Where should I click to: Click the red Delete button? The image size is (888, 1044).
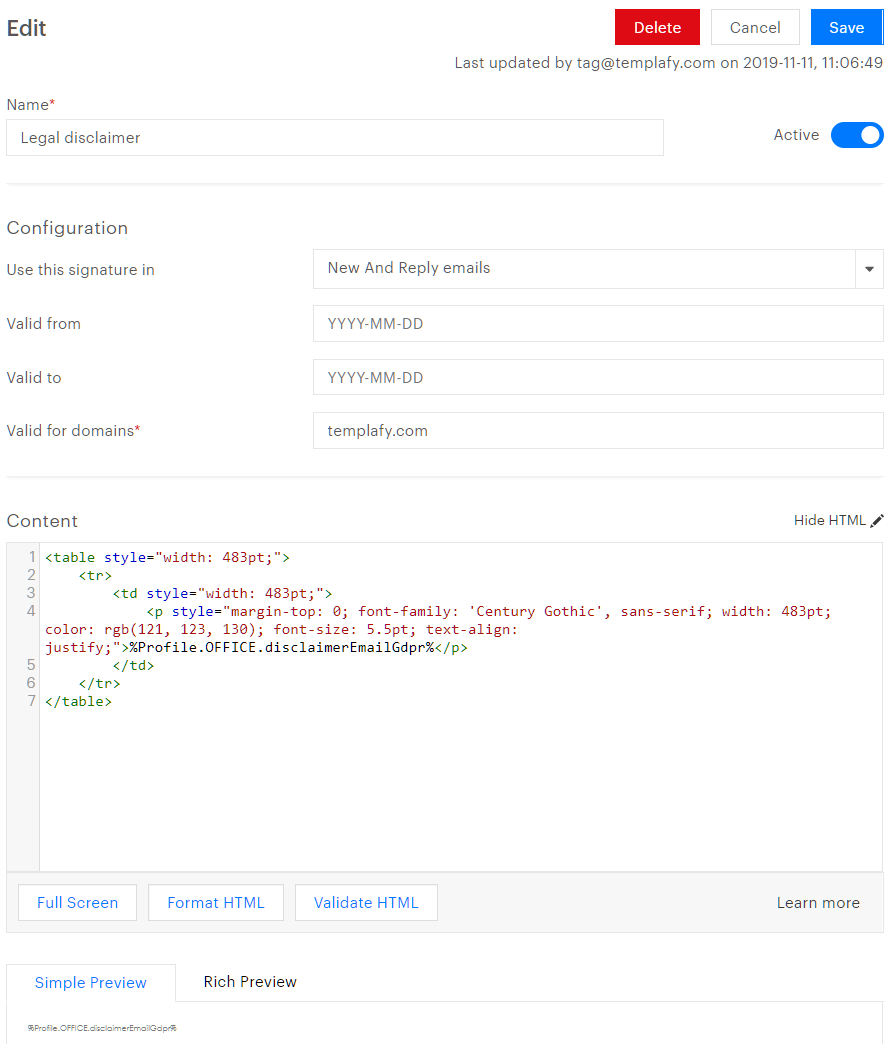657,27
